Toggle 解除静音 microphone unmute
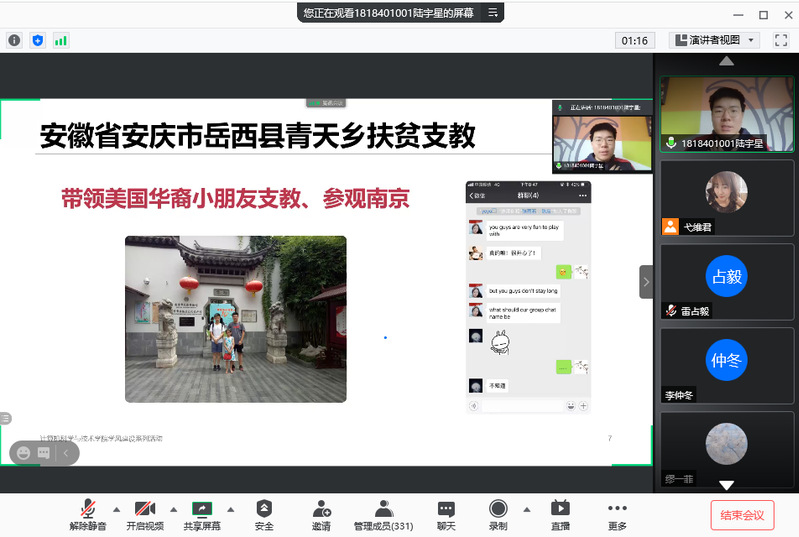Screen dimensions: 799x537 [x=88, y=514]
